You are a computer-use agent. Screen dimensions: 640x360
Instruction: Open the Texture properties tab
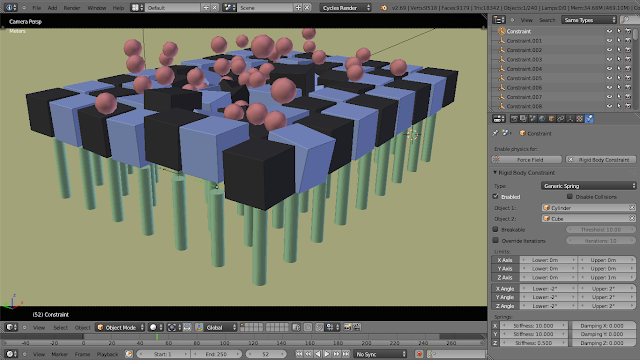click(580, 119)
